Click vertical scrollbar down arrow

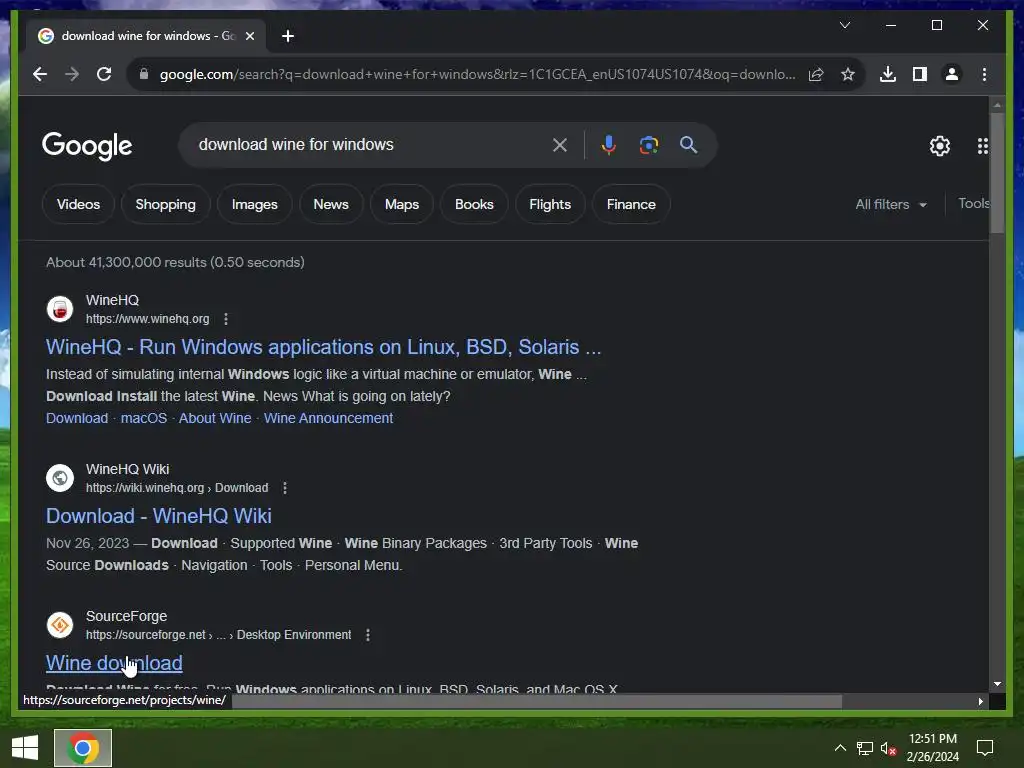pos(997,684)
